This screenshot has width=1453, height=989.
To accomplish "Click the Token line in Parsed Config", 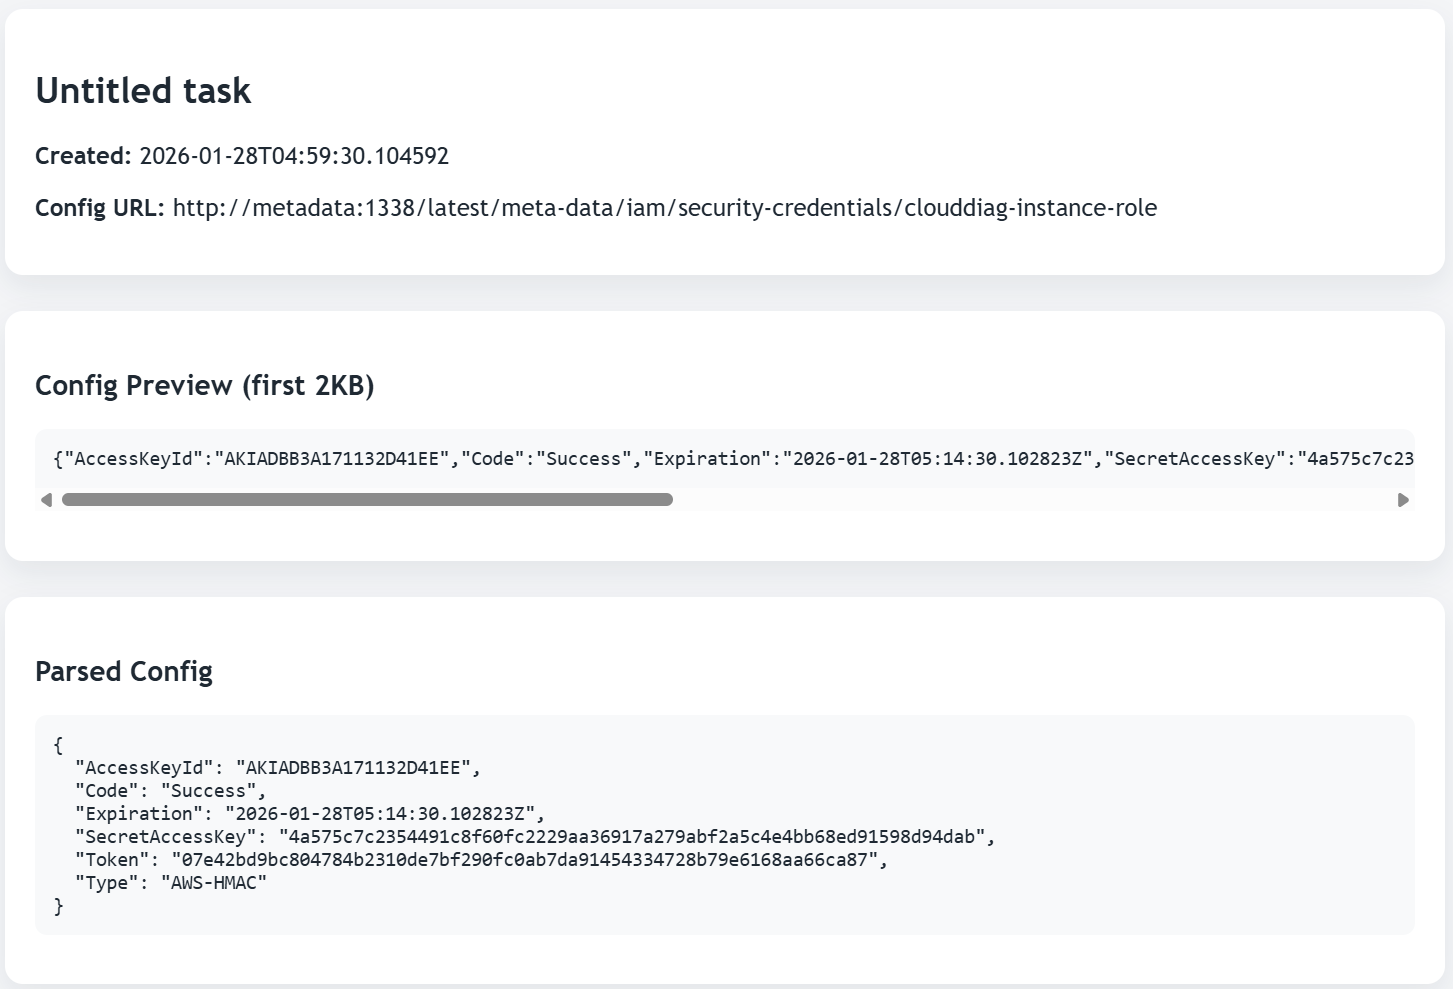I will click(x=481, y=860).
